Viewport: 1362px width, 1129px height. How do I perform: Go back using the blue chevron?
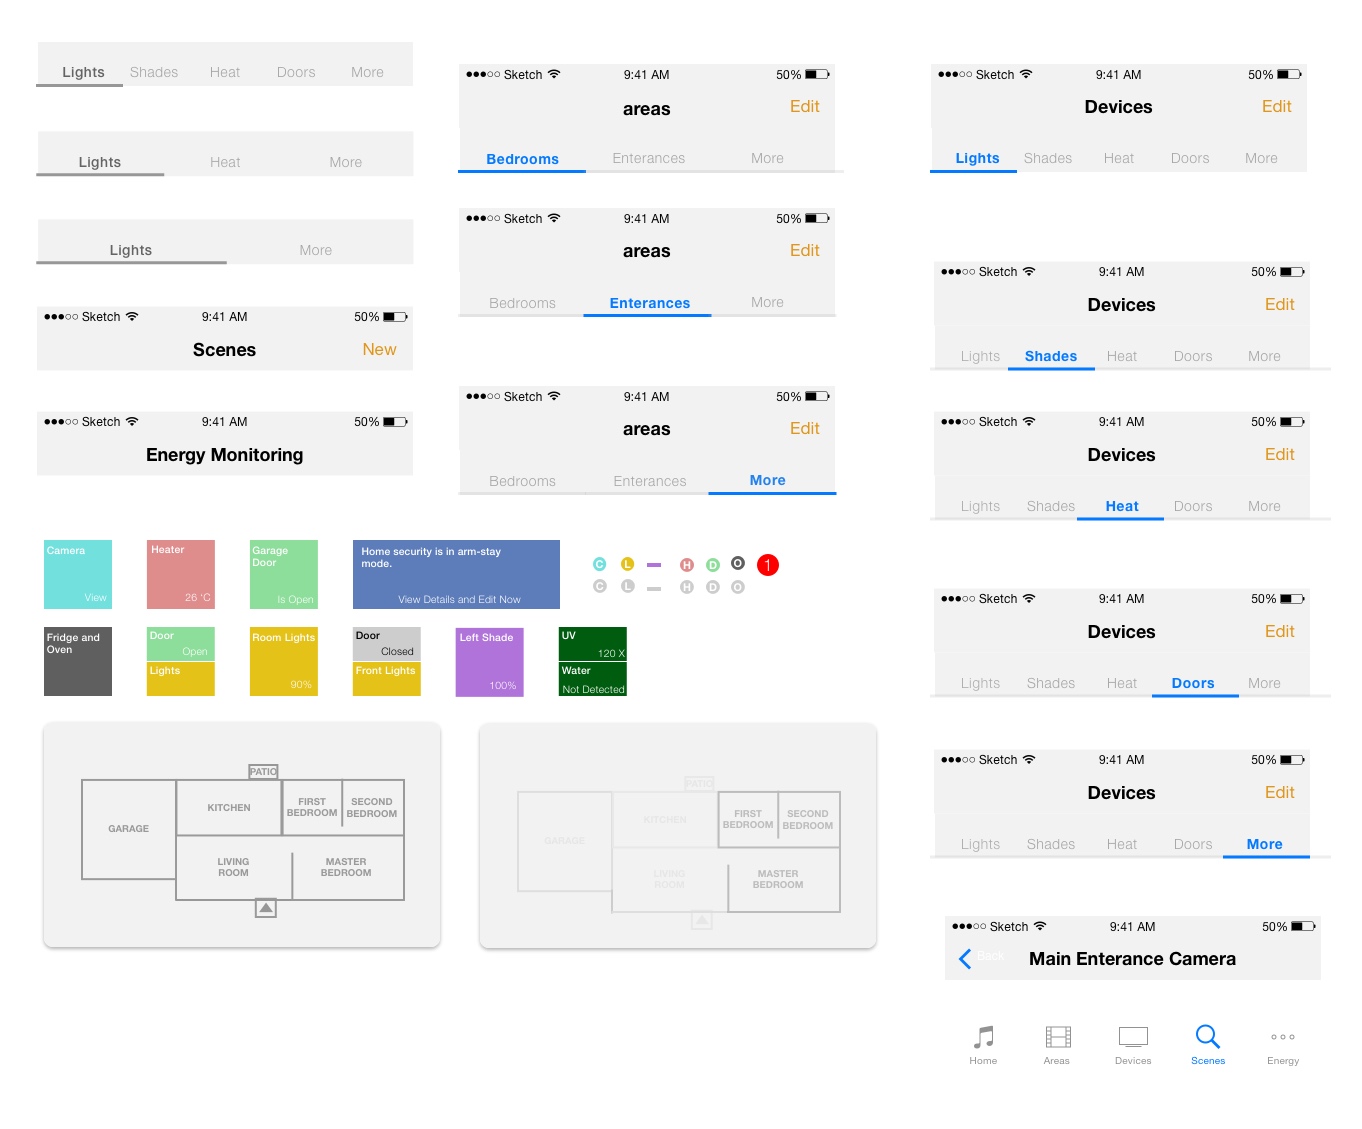pos(965,959)
